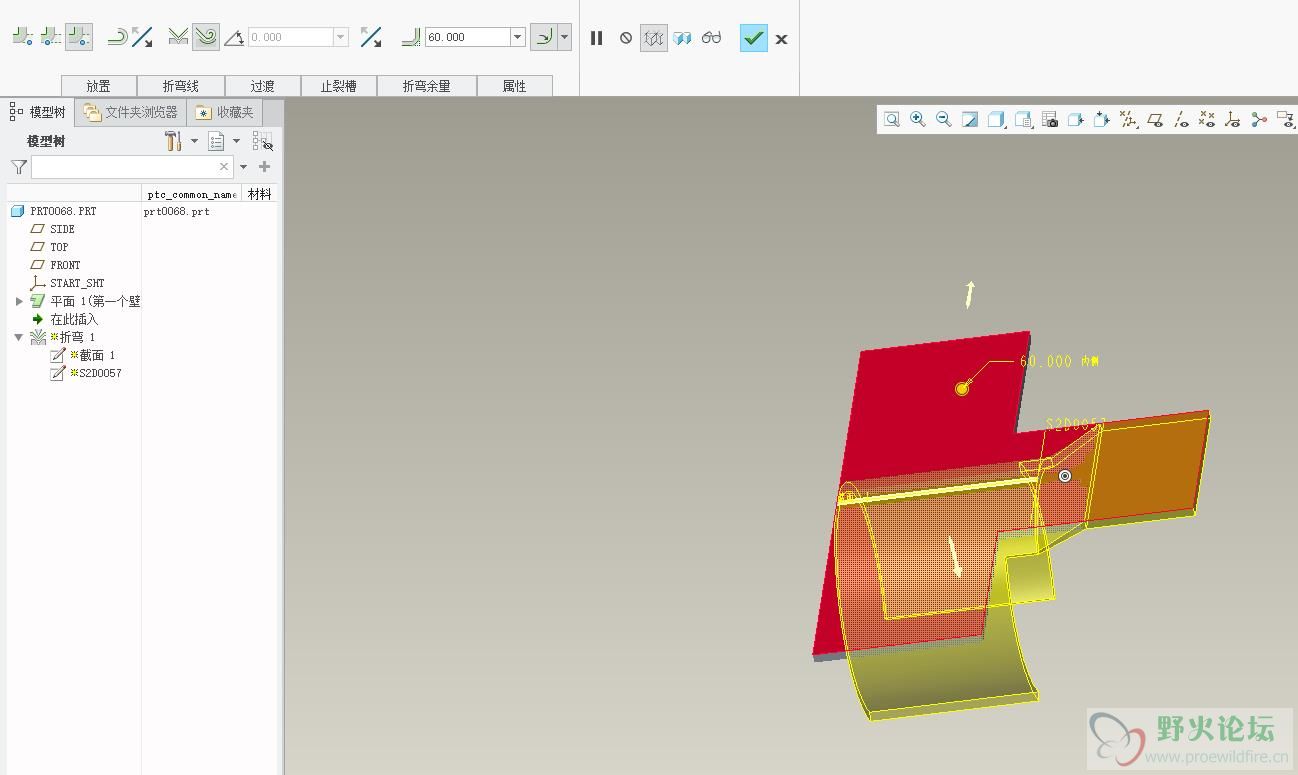Select the 在此插入 insert here marker

74,319
